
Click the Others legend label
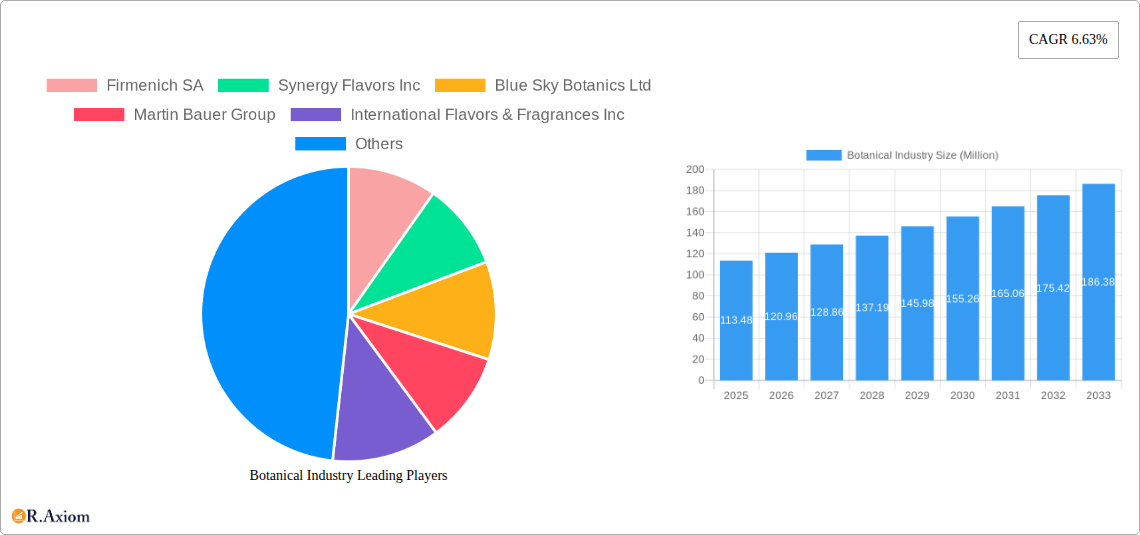tap(379, 144)
